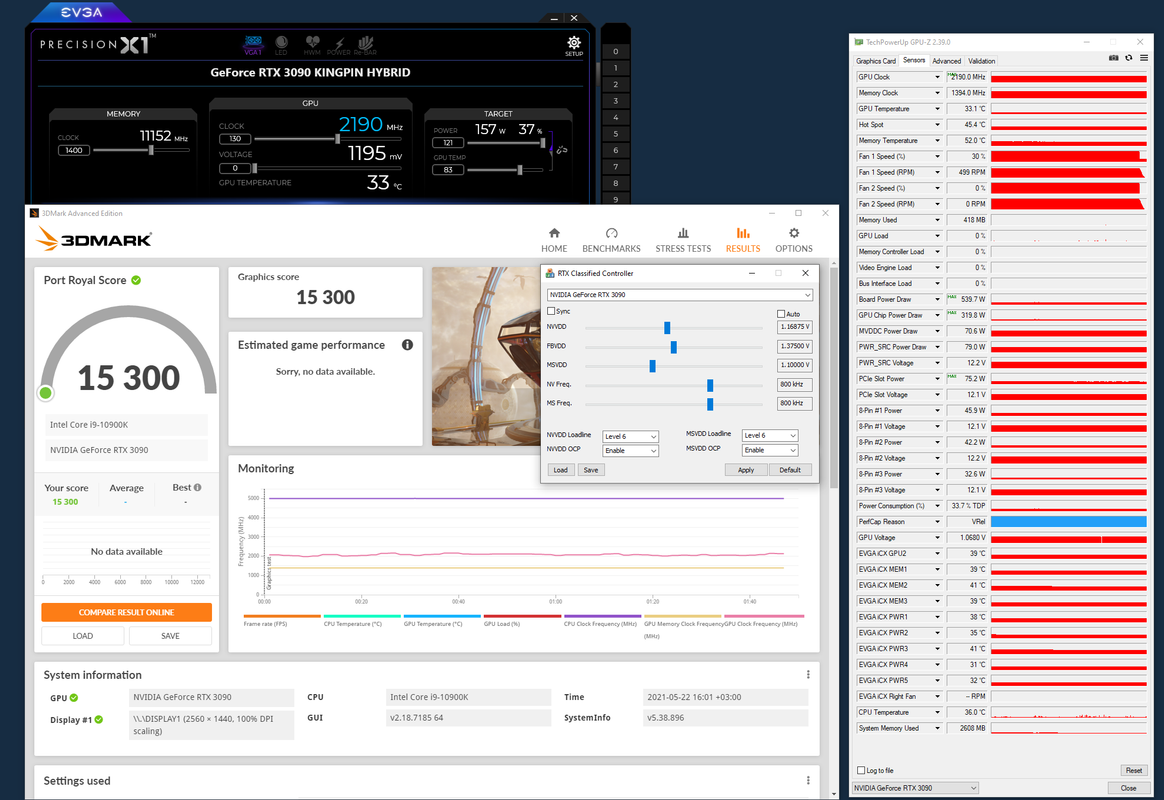Go to 3DMark HOME icon
The height and width of the screenshot is (800, 1164).
pyautogui.click(x=554, y=233)
